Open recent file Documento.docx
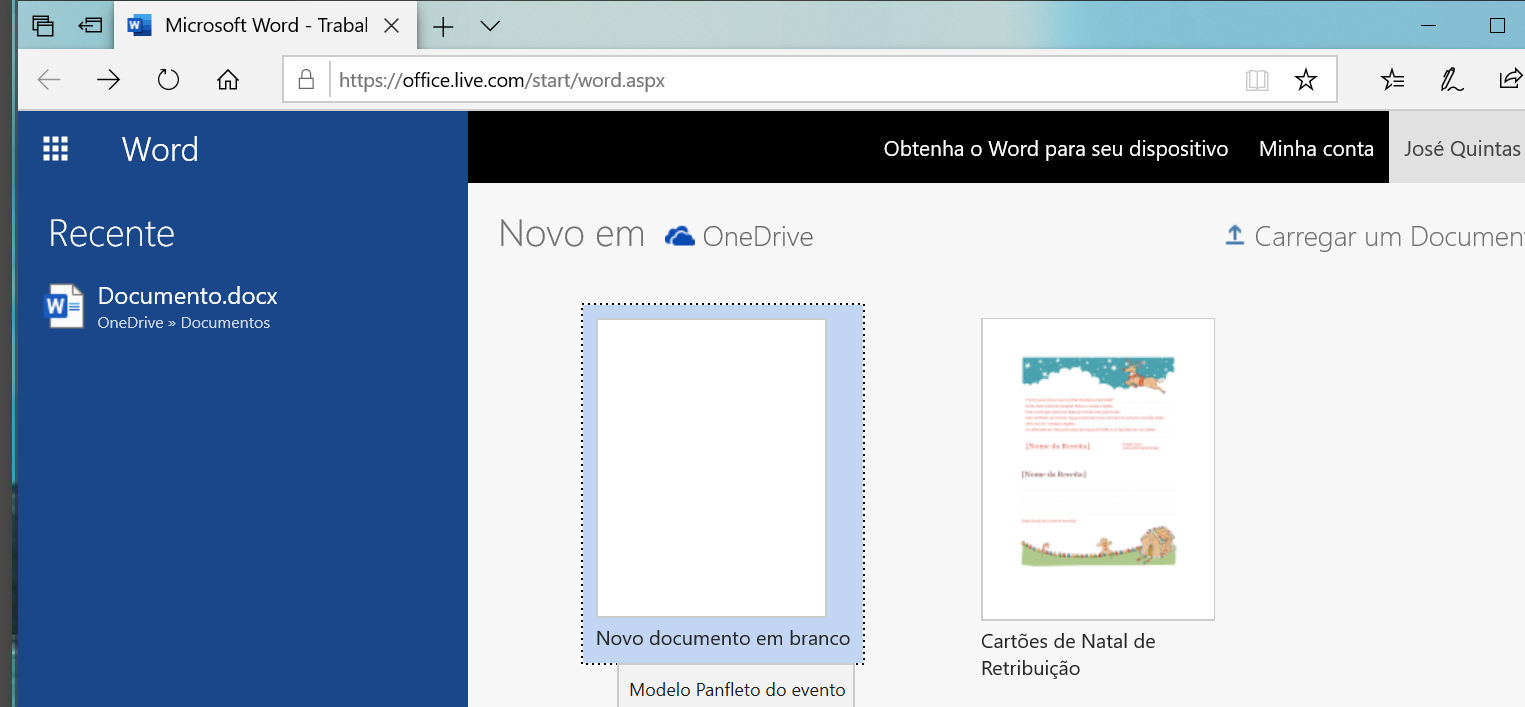This screenshot has width=1525, height=707. coord(187,297)
